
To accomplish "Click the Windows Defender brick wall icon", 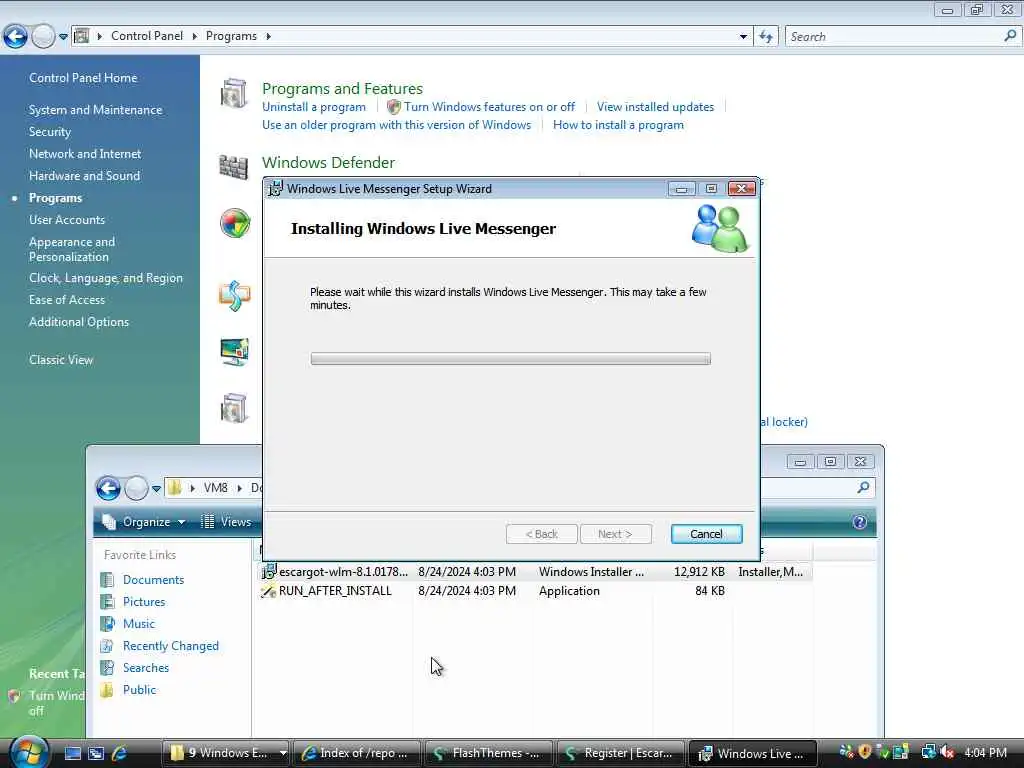I will click(x=233, y=167).
